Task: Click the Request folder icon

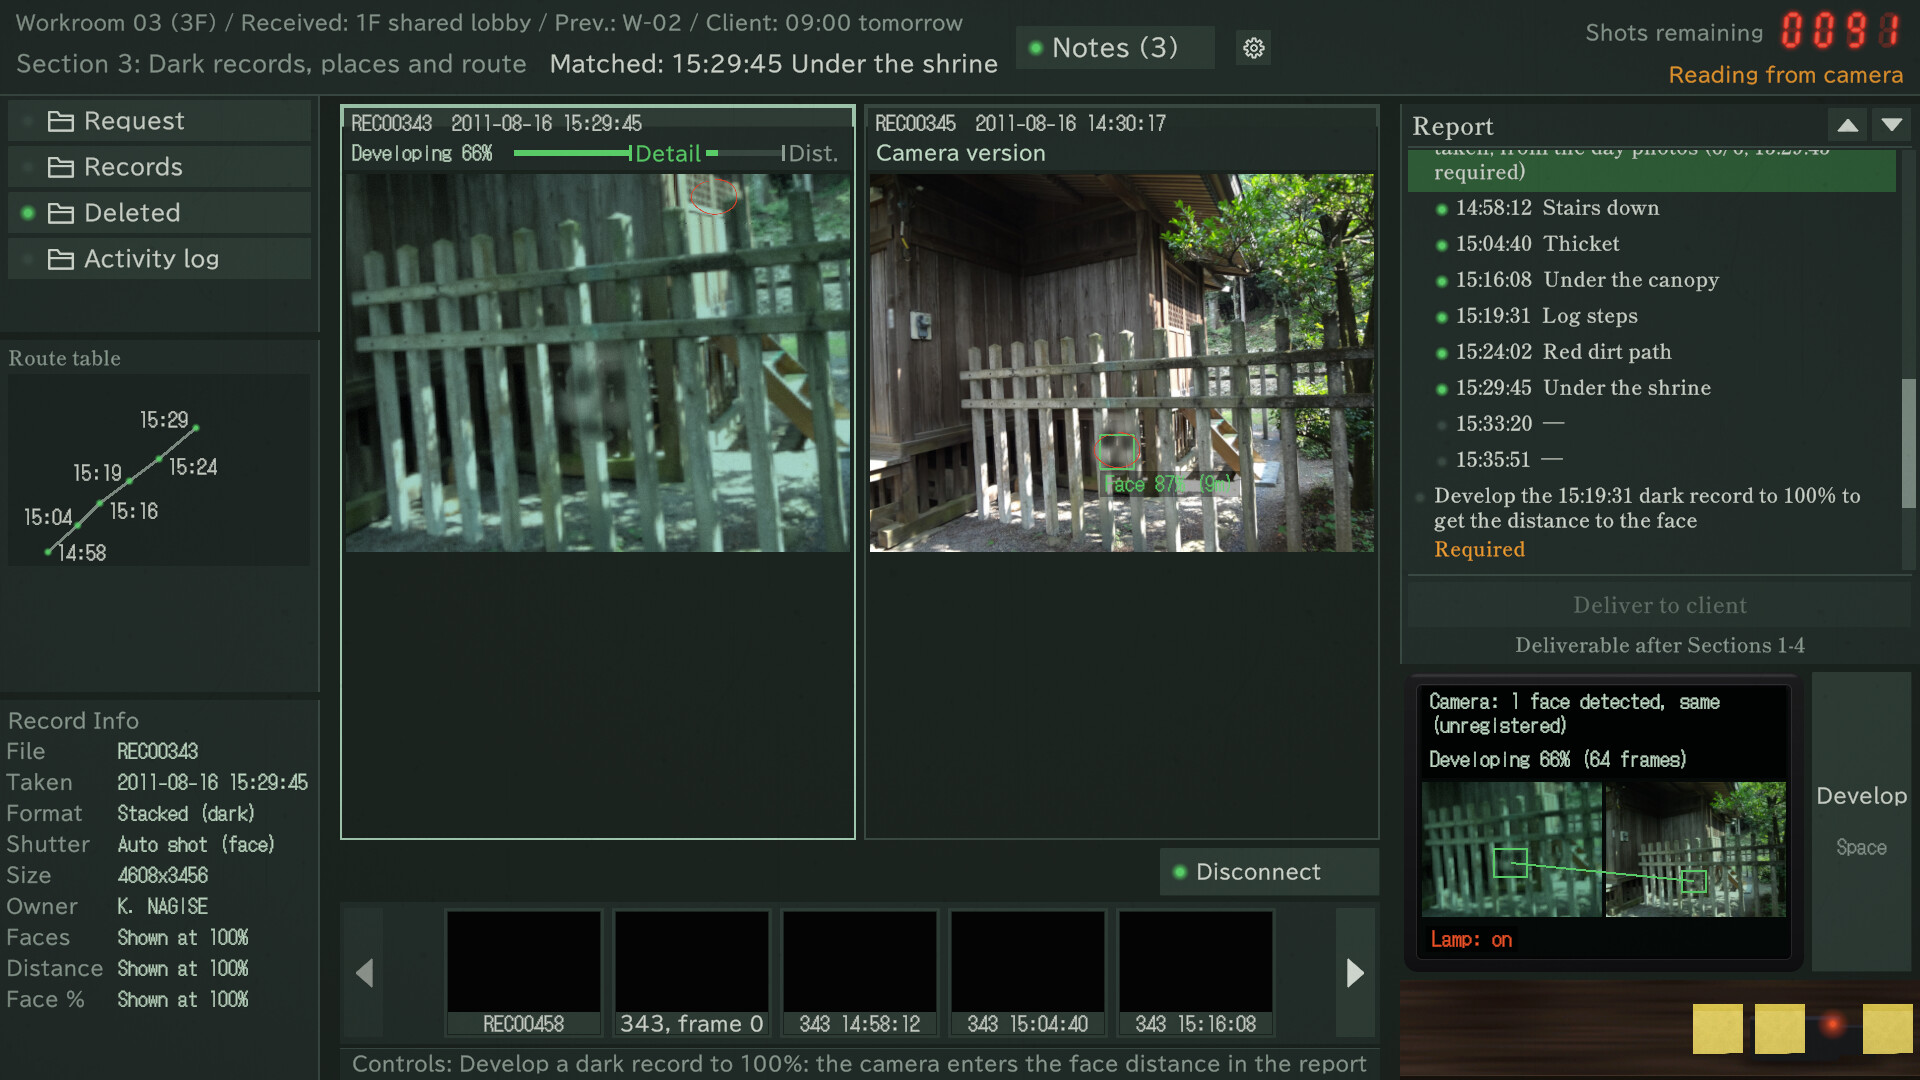Action: (x=61, y=121)
